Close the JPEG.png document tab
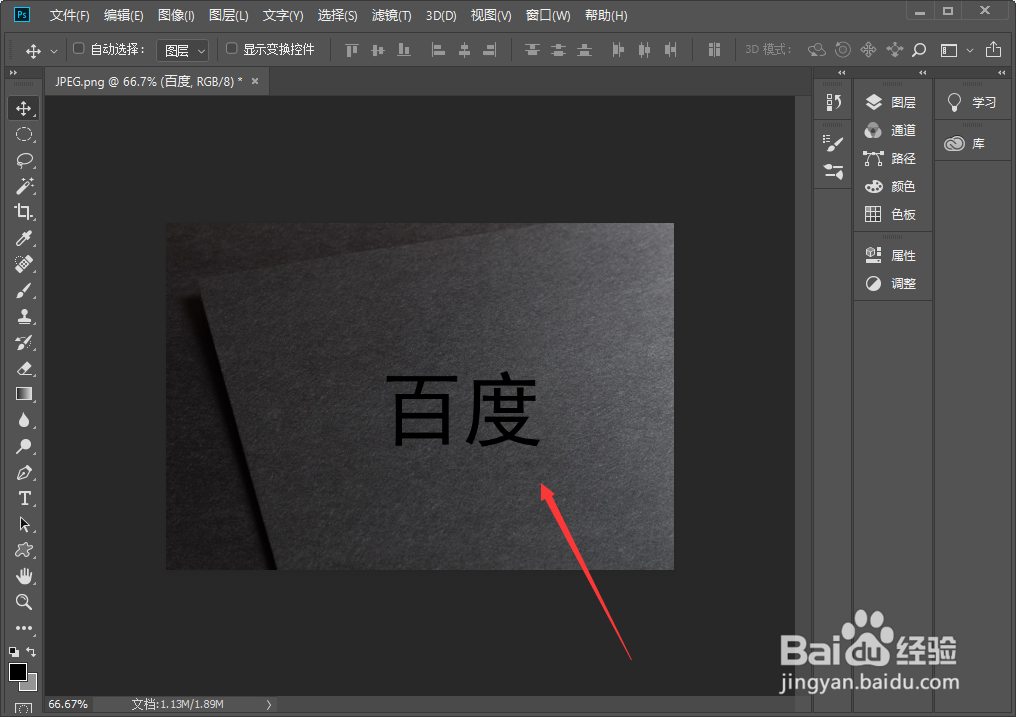Viewport: 1016px width, 717px height. 255,81
